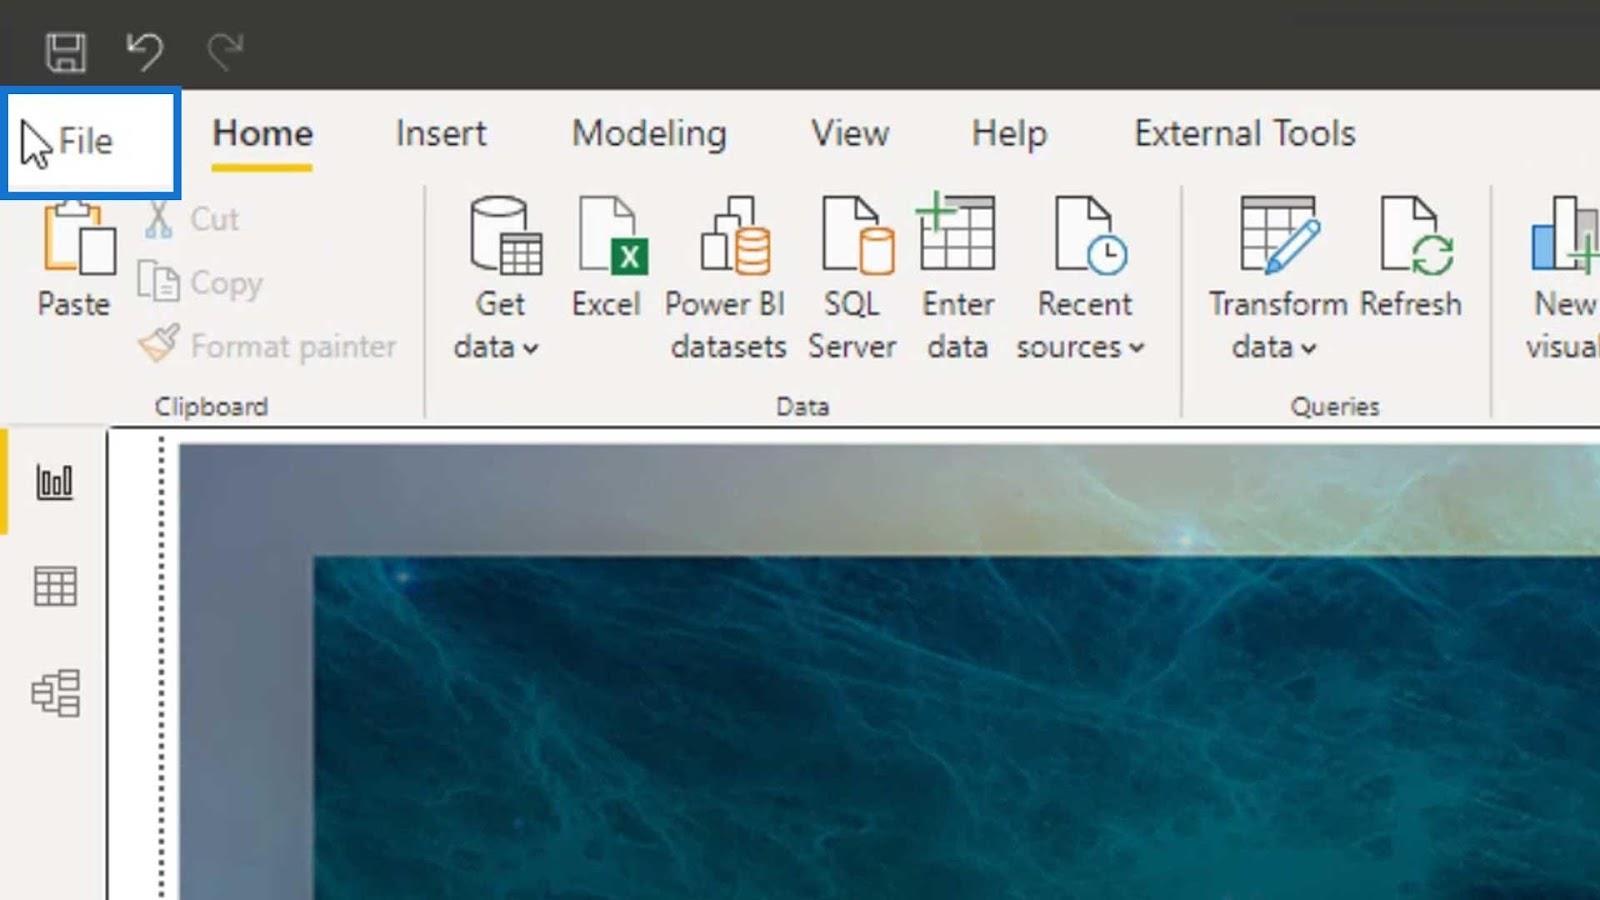Viewport: 1600px width, 900px height.
Task: Click the Redo arrow icon
Action: tap(225, 51)
